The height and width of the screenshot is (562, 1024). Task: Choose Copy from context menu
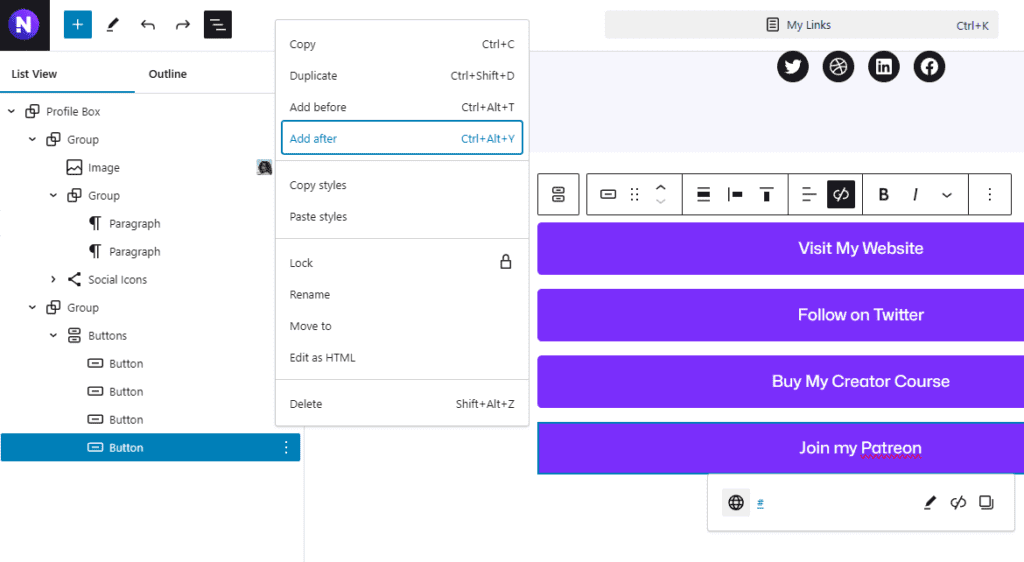[402, 44]
